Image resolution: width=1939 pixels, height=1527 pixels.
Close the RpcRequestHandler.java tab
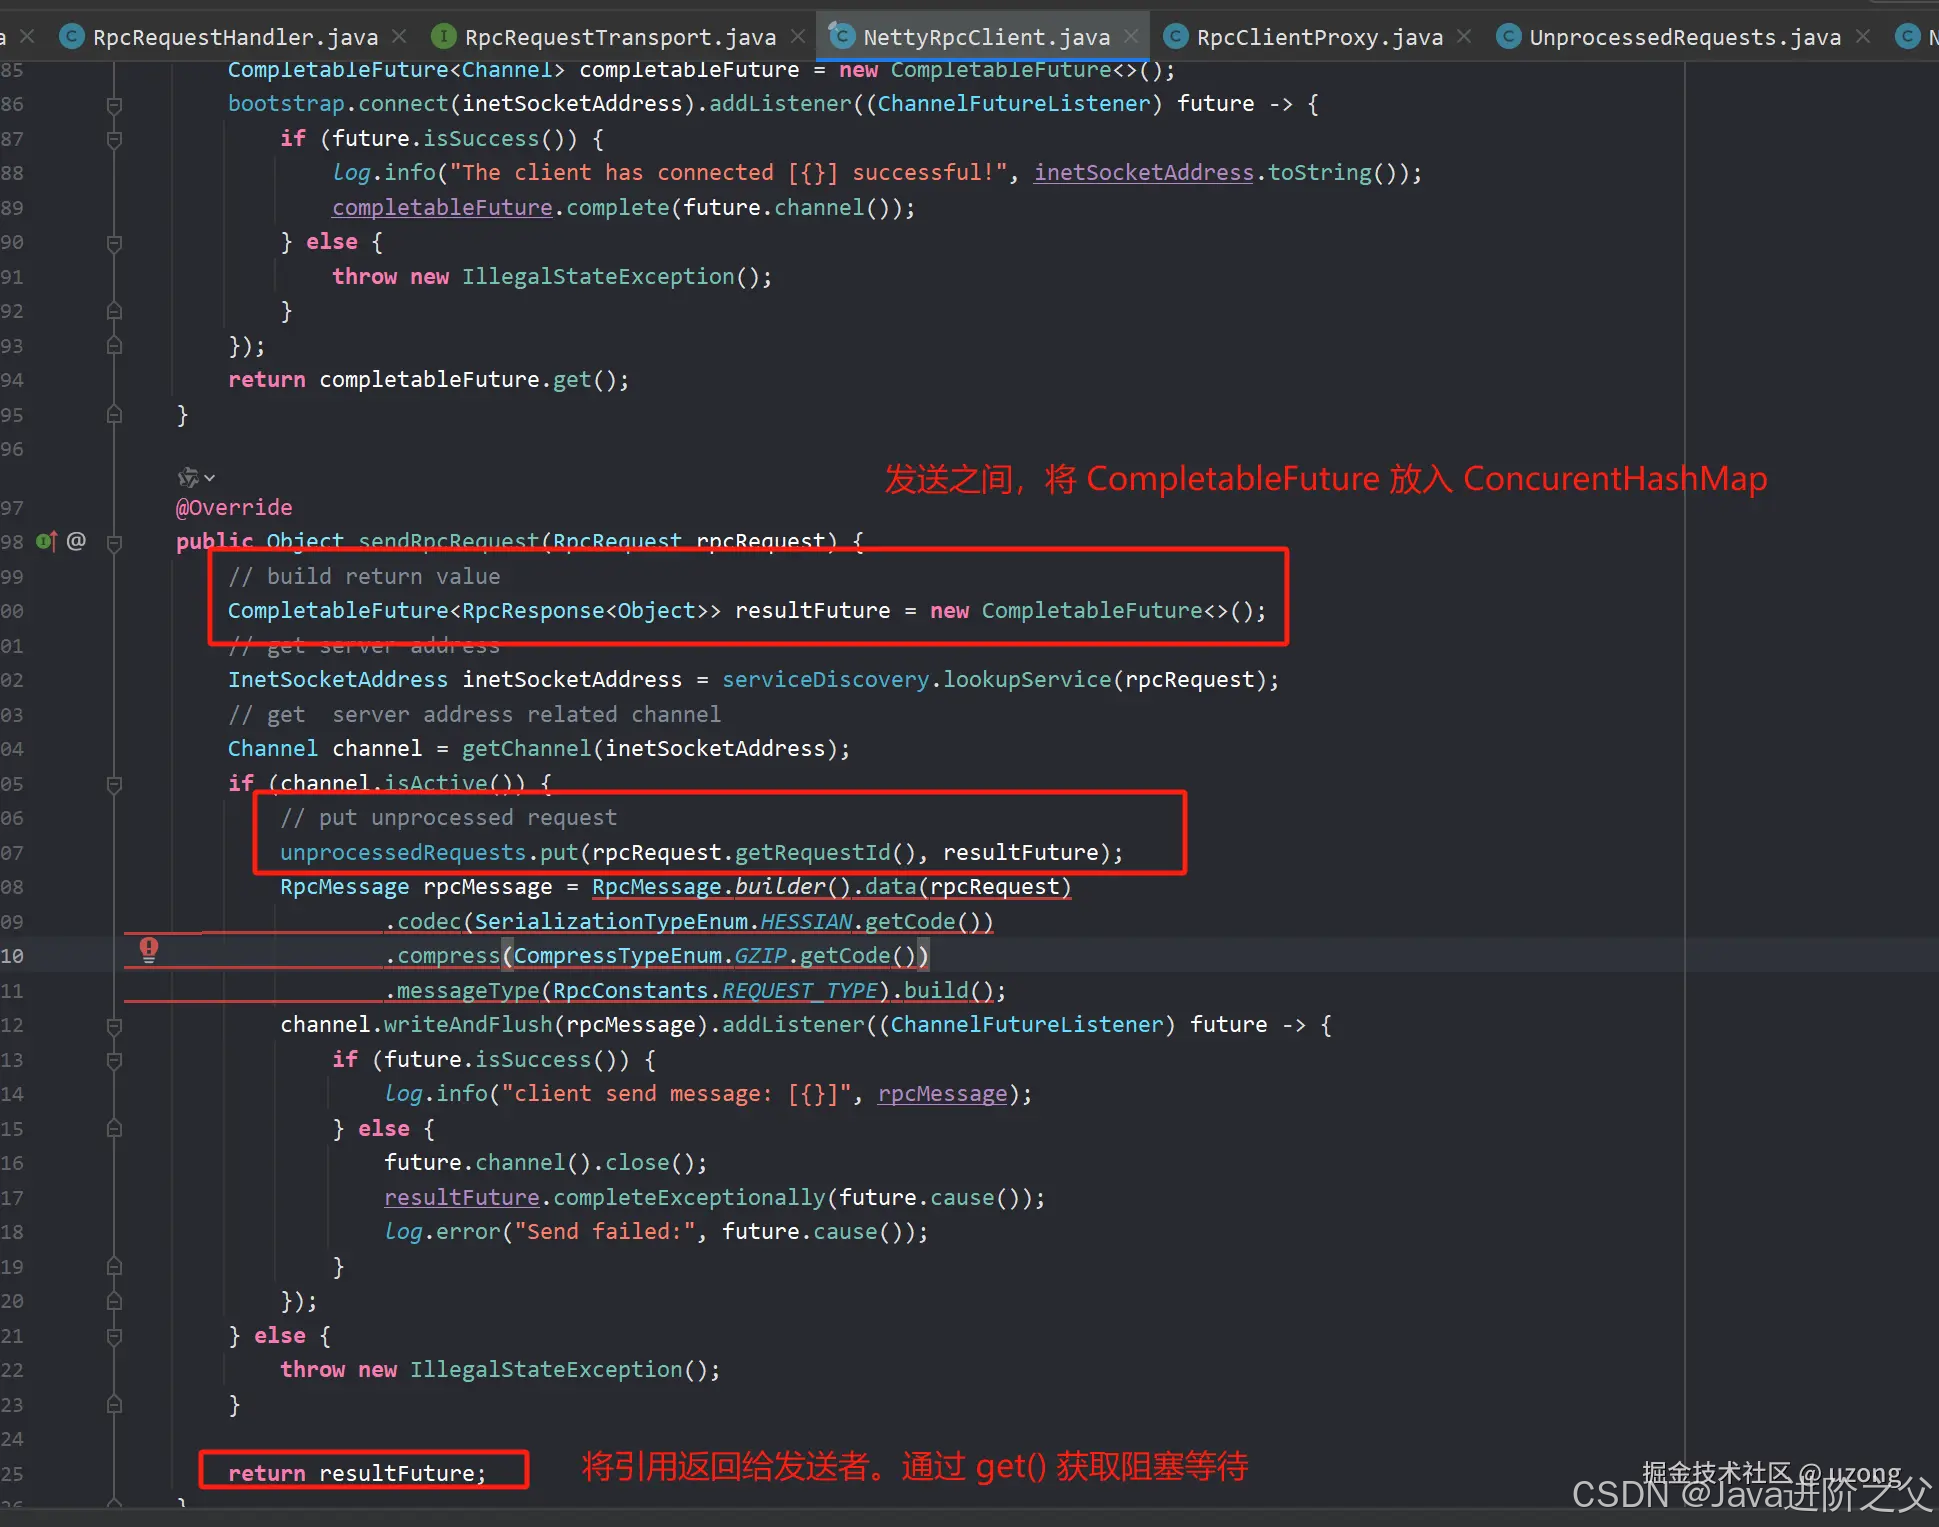(x=399, y=37)
